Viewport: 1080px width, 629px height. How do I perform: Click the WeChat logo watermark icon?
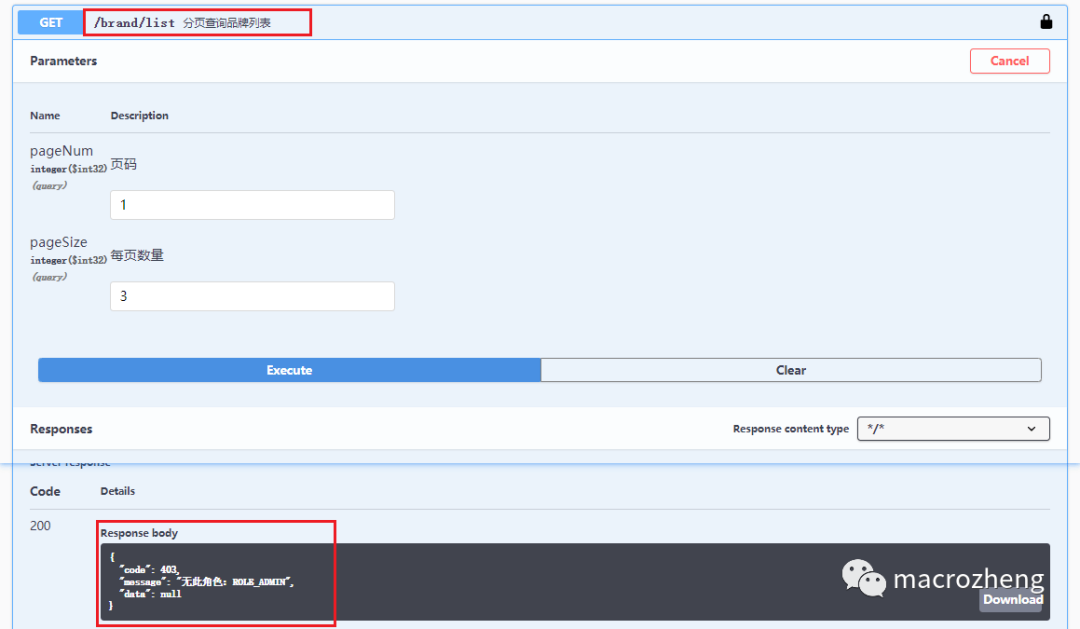pyautogui.click(x=863, y=578)
